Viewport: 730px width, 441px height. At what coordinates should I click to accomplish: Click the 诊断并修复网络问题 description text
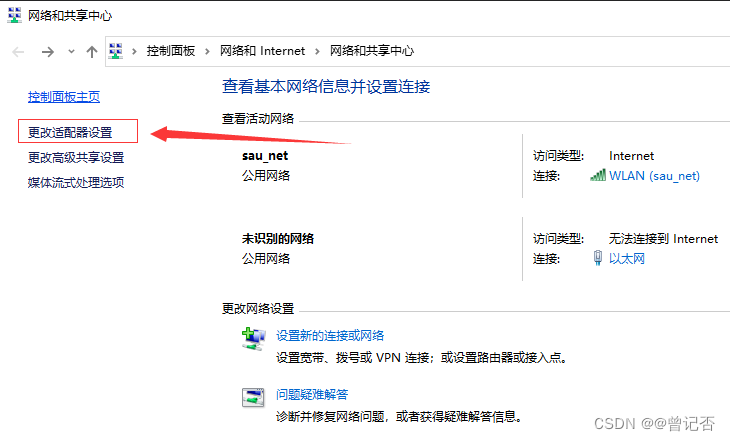click(399, 416)
